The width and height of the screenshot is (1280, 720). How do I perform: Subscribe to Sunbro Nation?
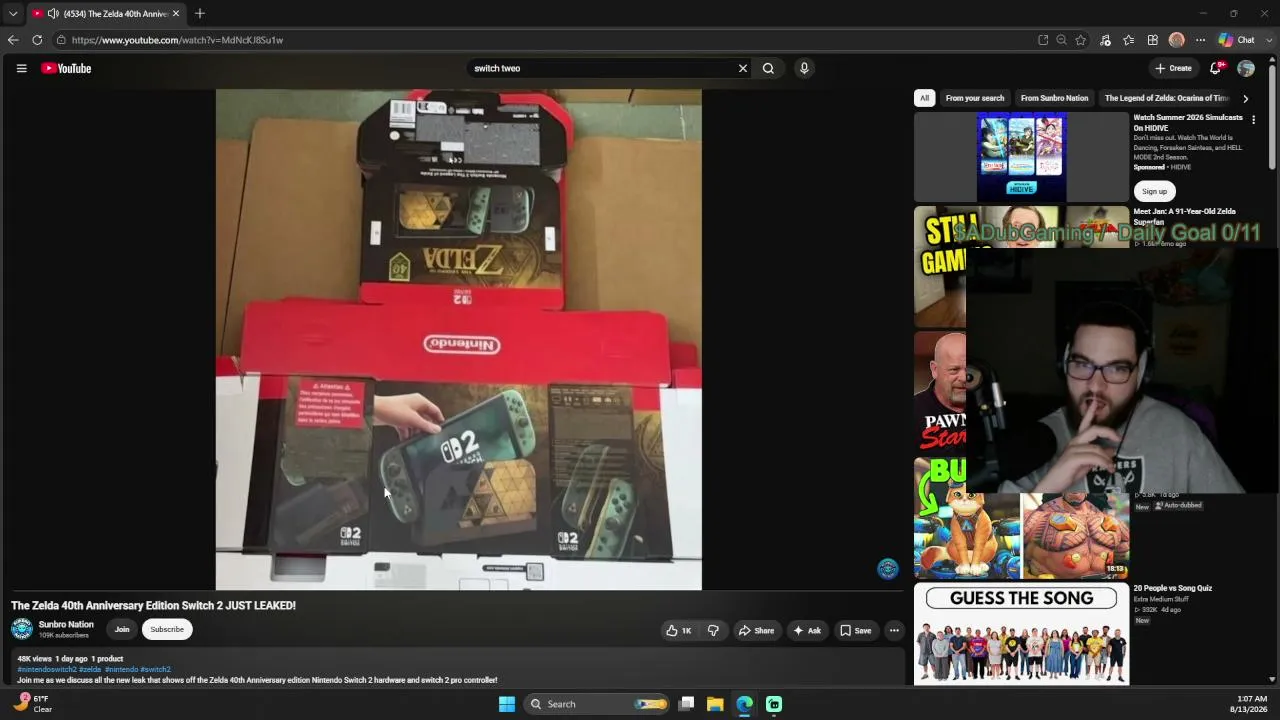pos(167,629)
